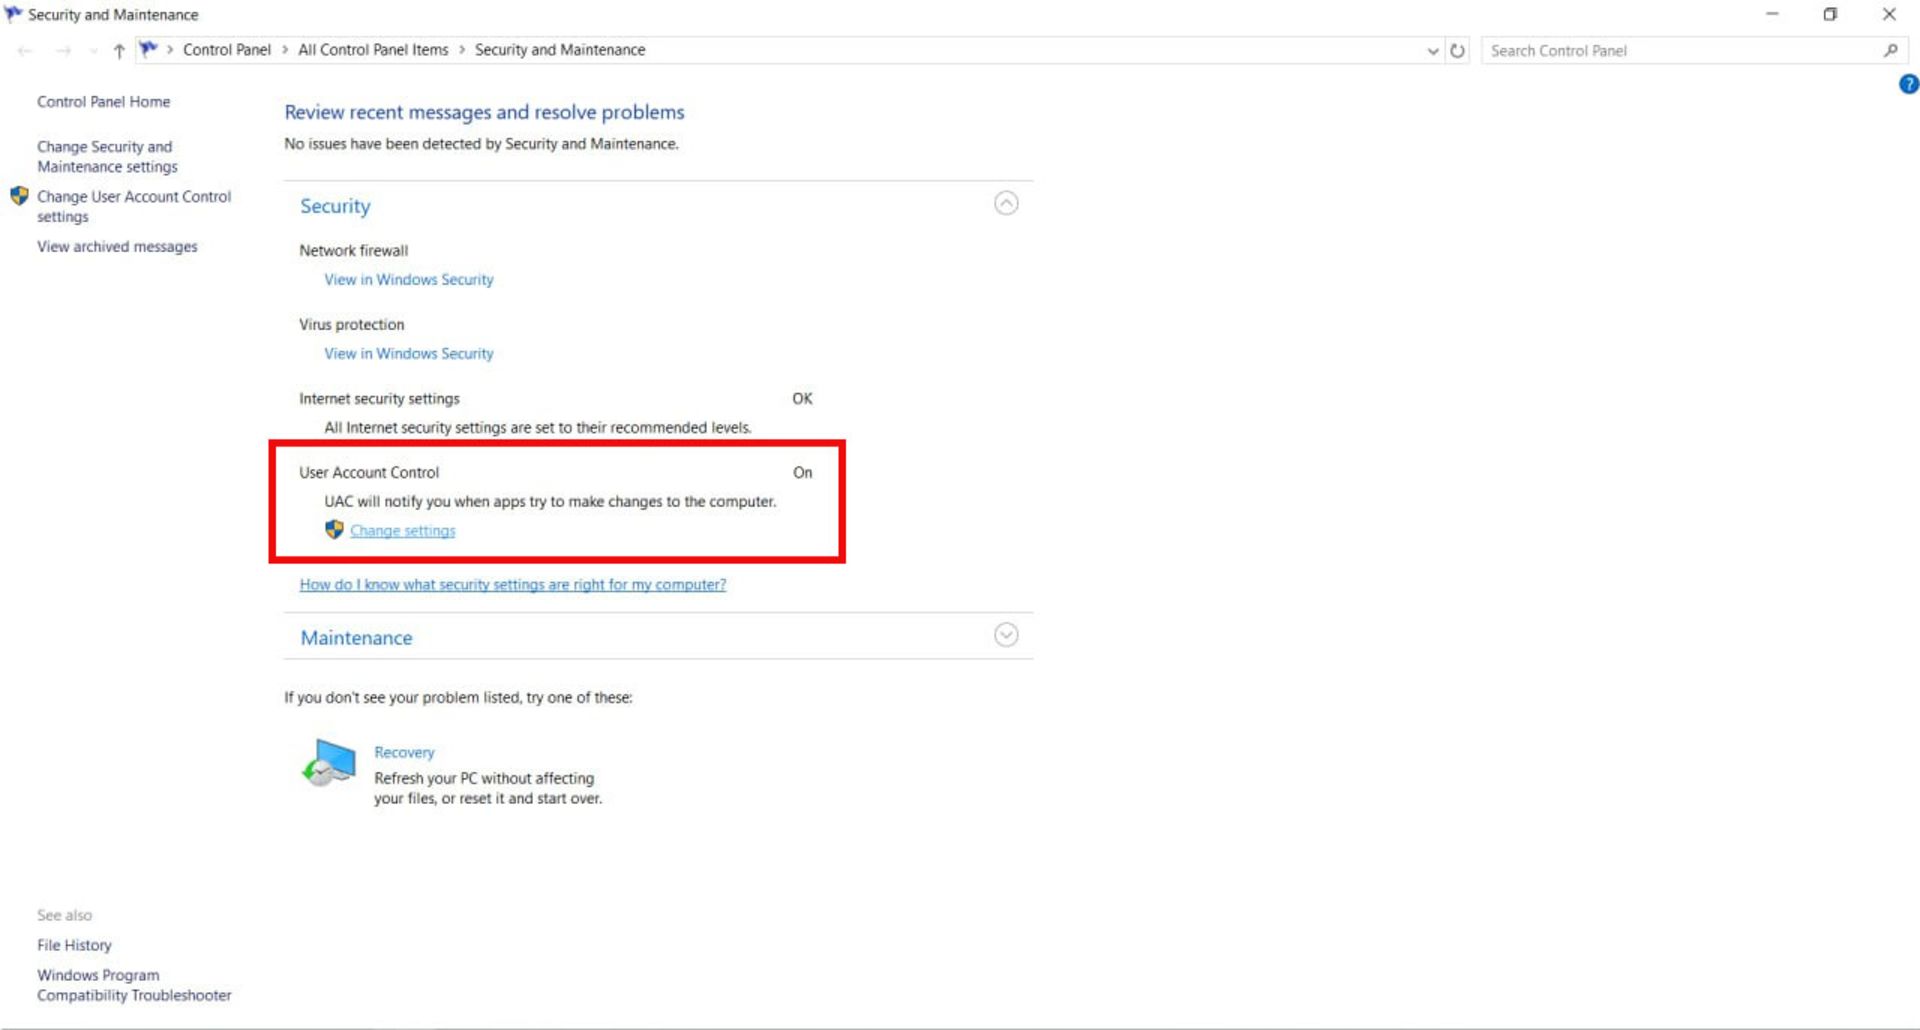The height and width of the screenshot is (1030, 1920).
Task: Minimize the Security and Maintenance window
Action: [x=1772, y=14]
